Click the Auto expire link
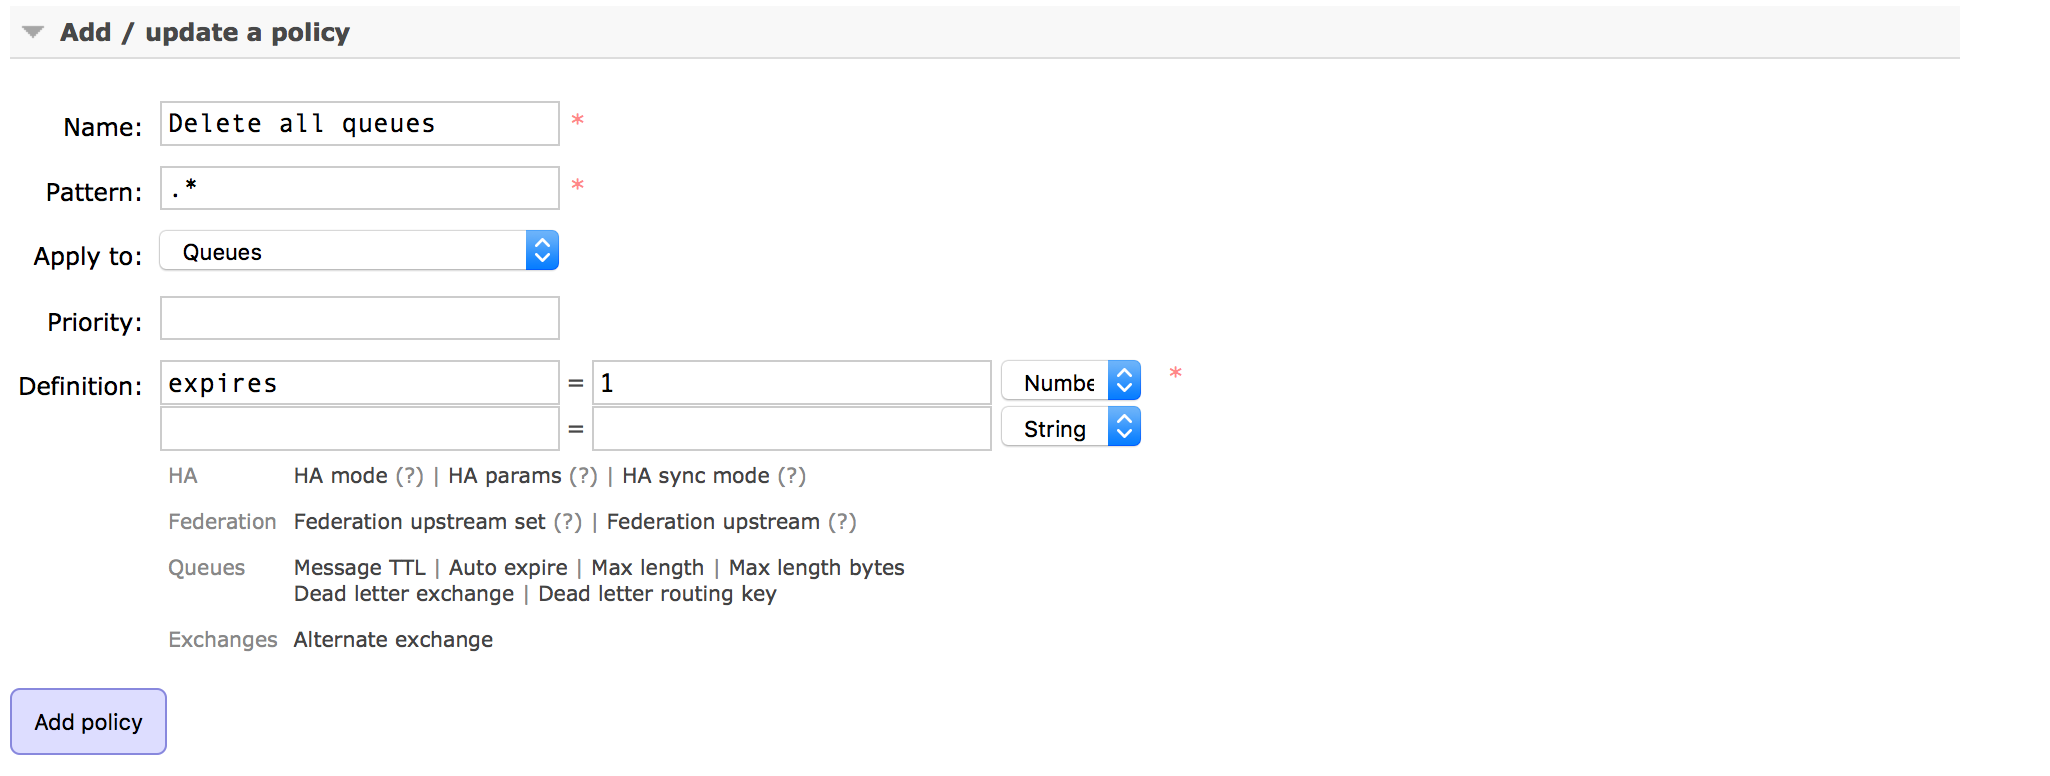Viewport: 2050px width, 776px height. point(508,568)
